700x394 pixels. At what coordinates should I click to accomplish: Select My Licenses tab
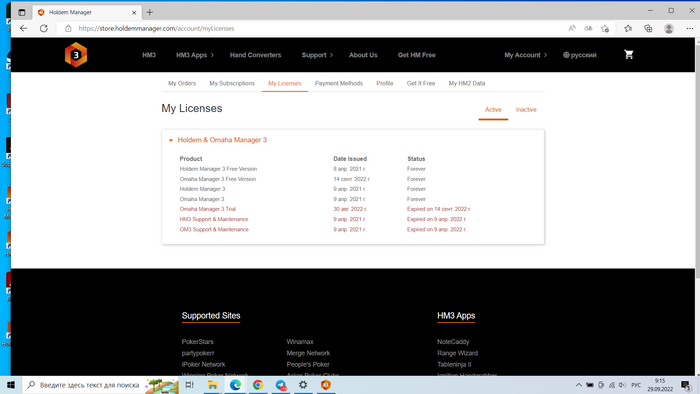point(284,83)
